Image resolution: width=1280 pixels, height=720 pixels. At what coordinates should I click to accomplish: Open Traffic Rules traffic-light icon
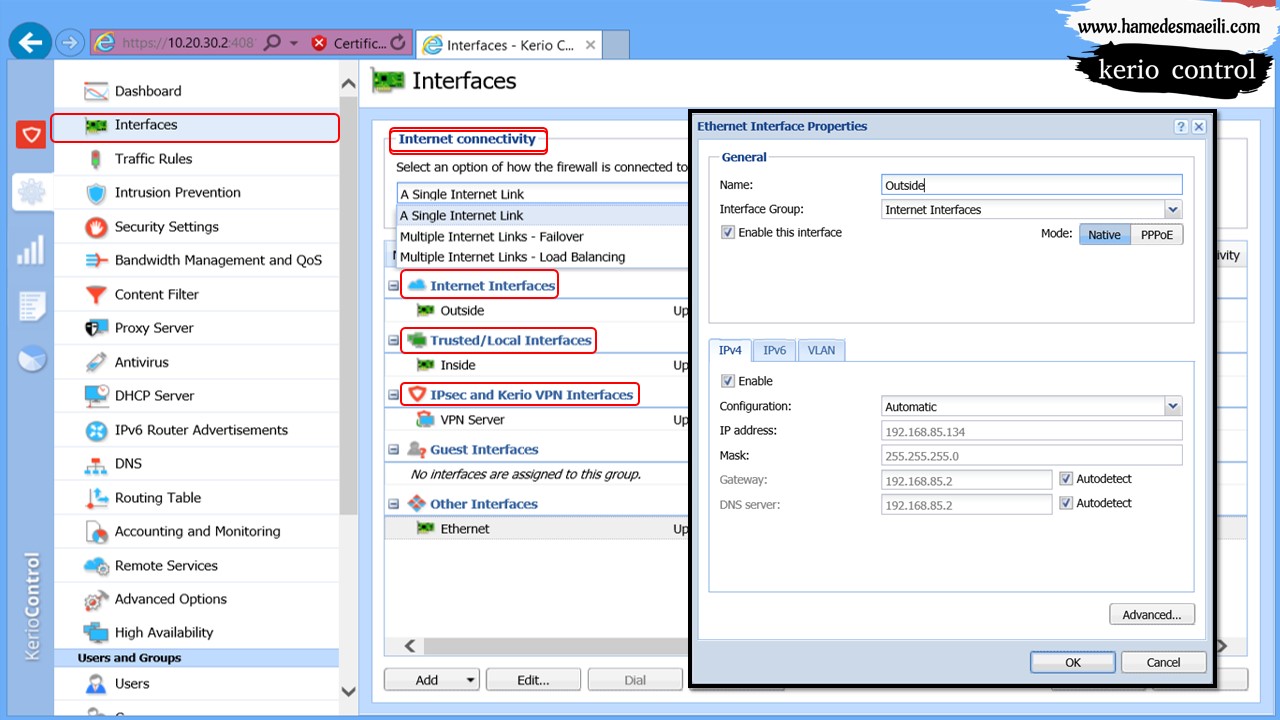pyautogui.click(x=96, y=159)
